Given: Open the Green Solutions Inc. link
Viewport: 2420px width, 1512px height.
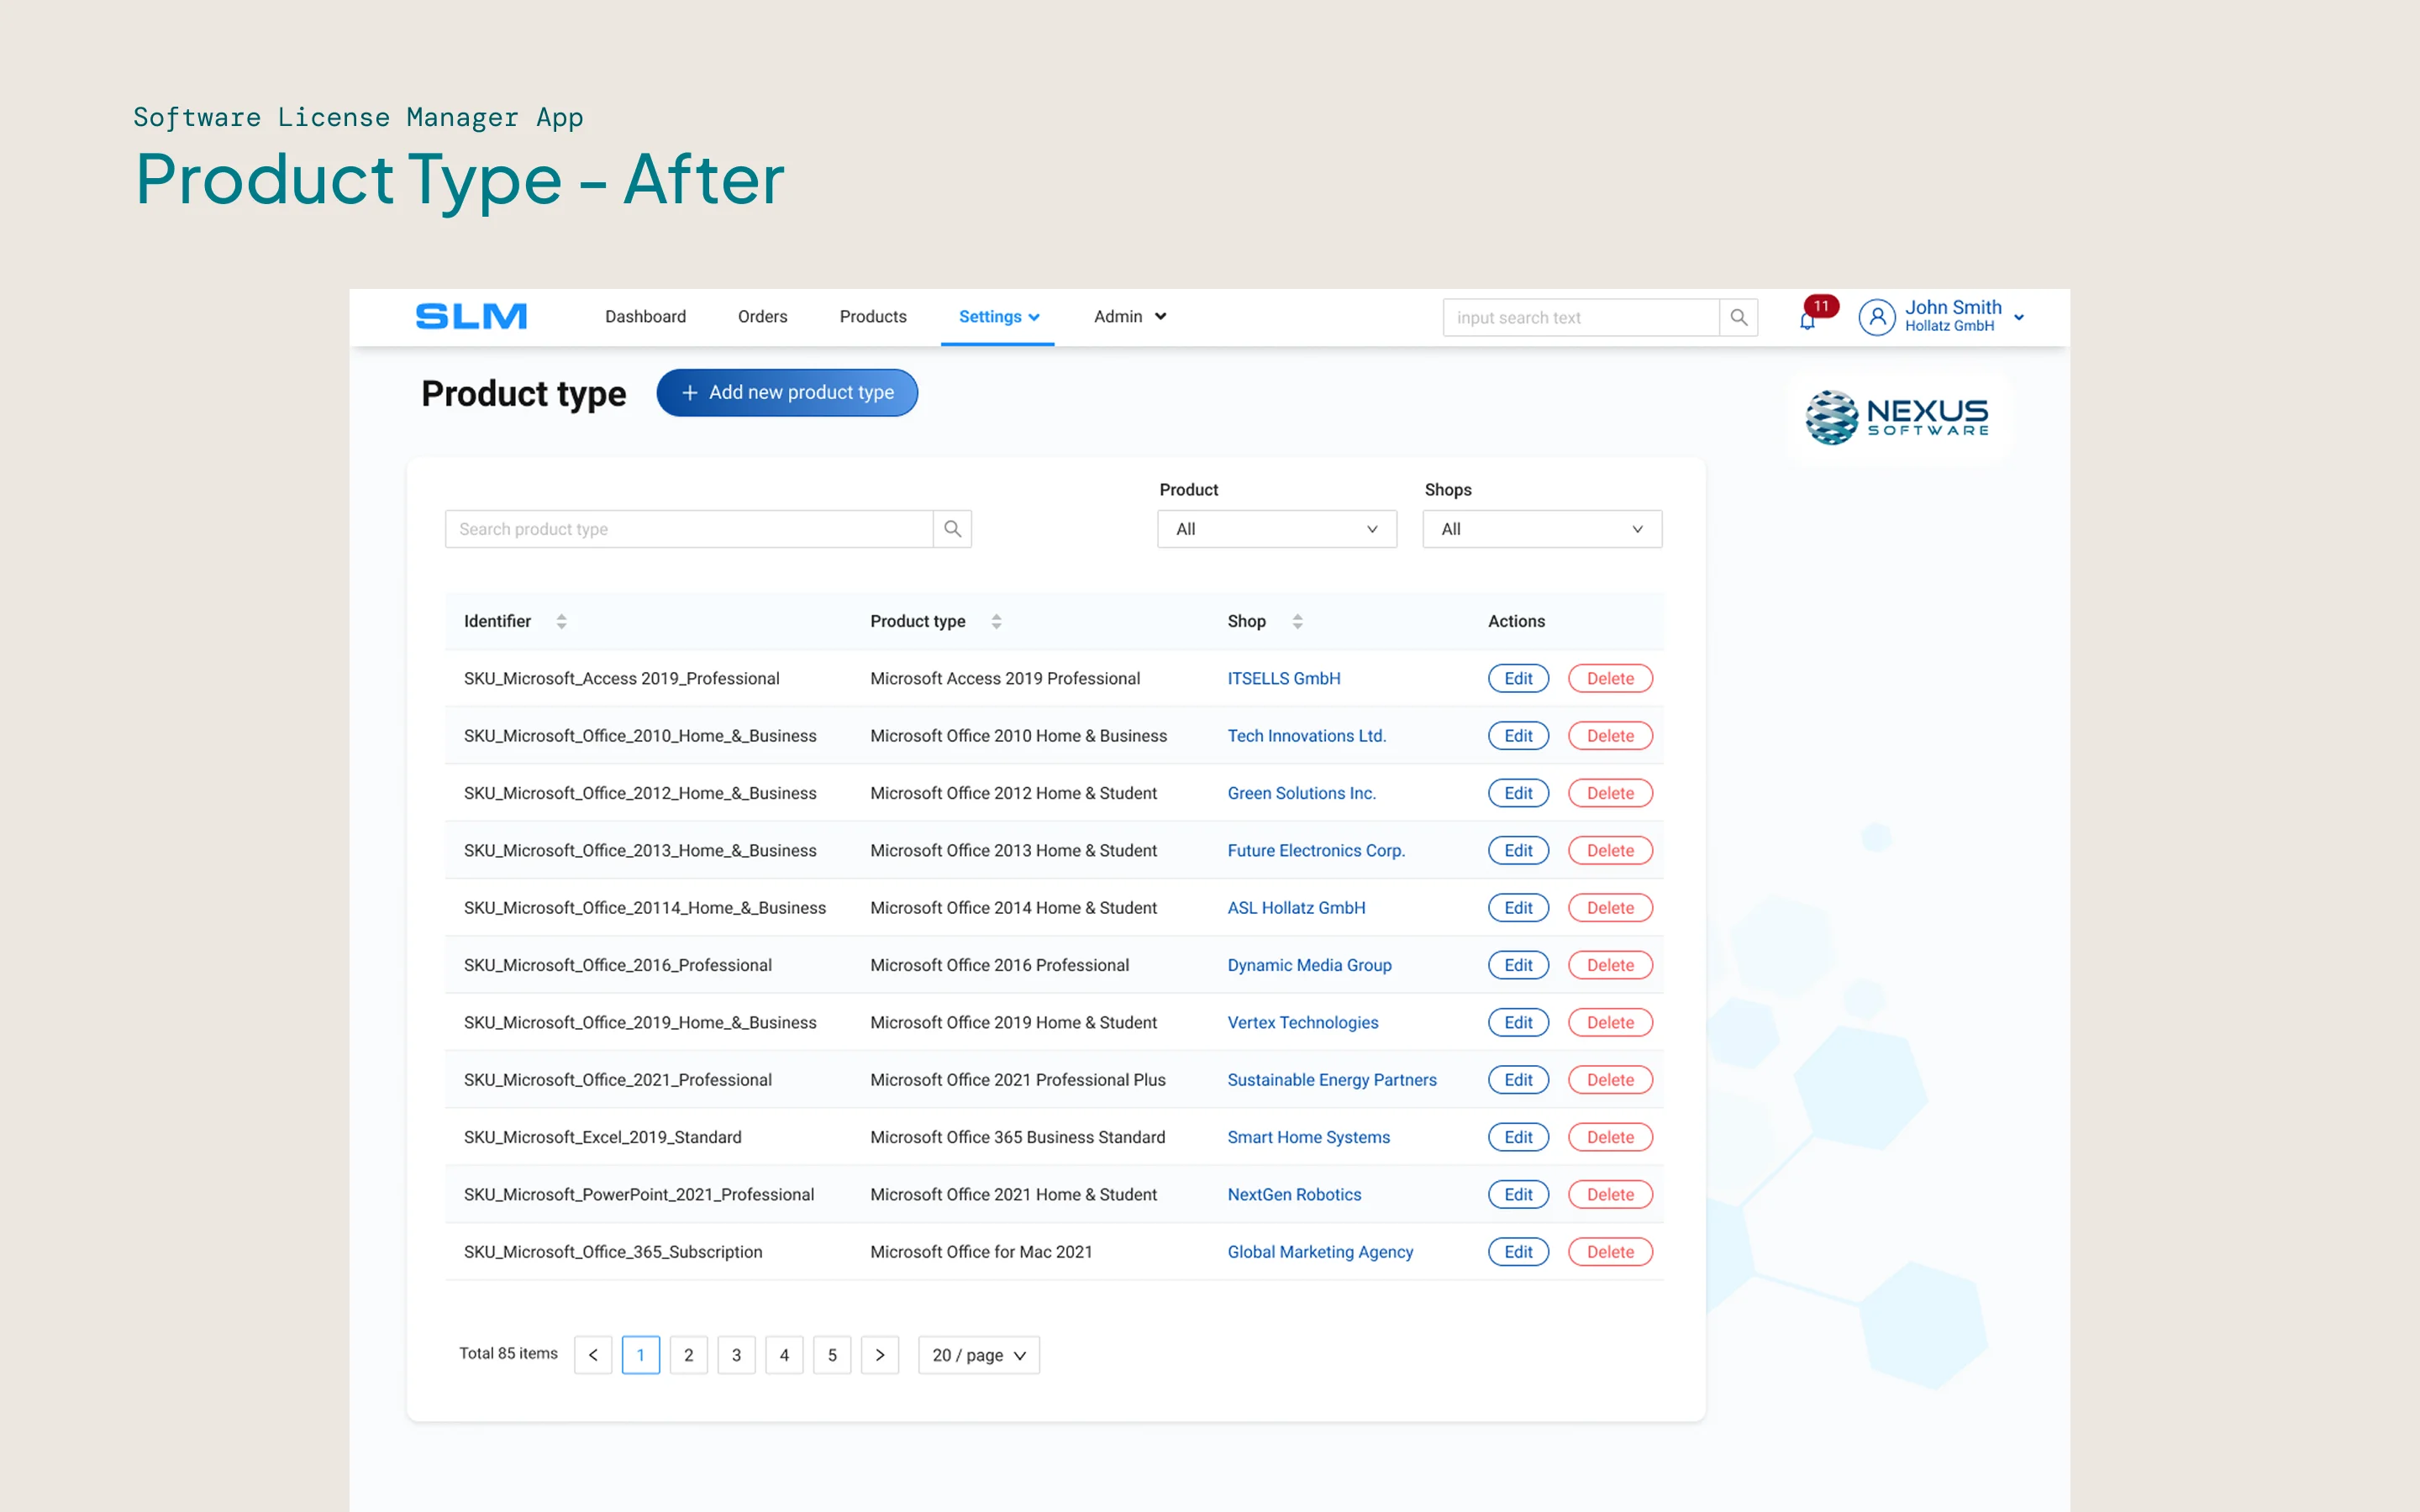Looking at the screenshot, I should 1302,793.
